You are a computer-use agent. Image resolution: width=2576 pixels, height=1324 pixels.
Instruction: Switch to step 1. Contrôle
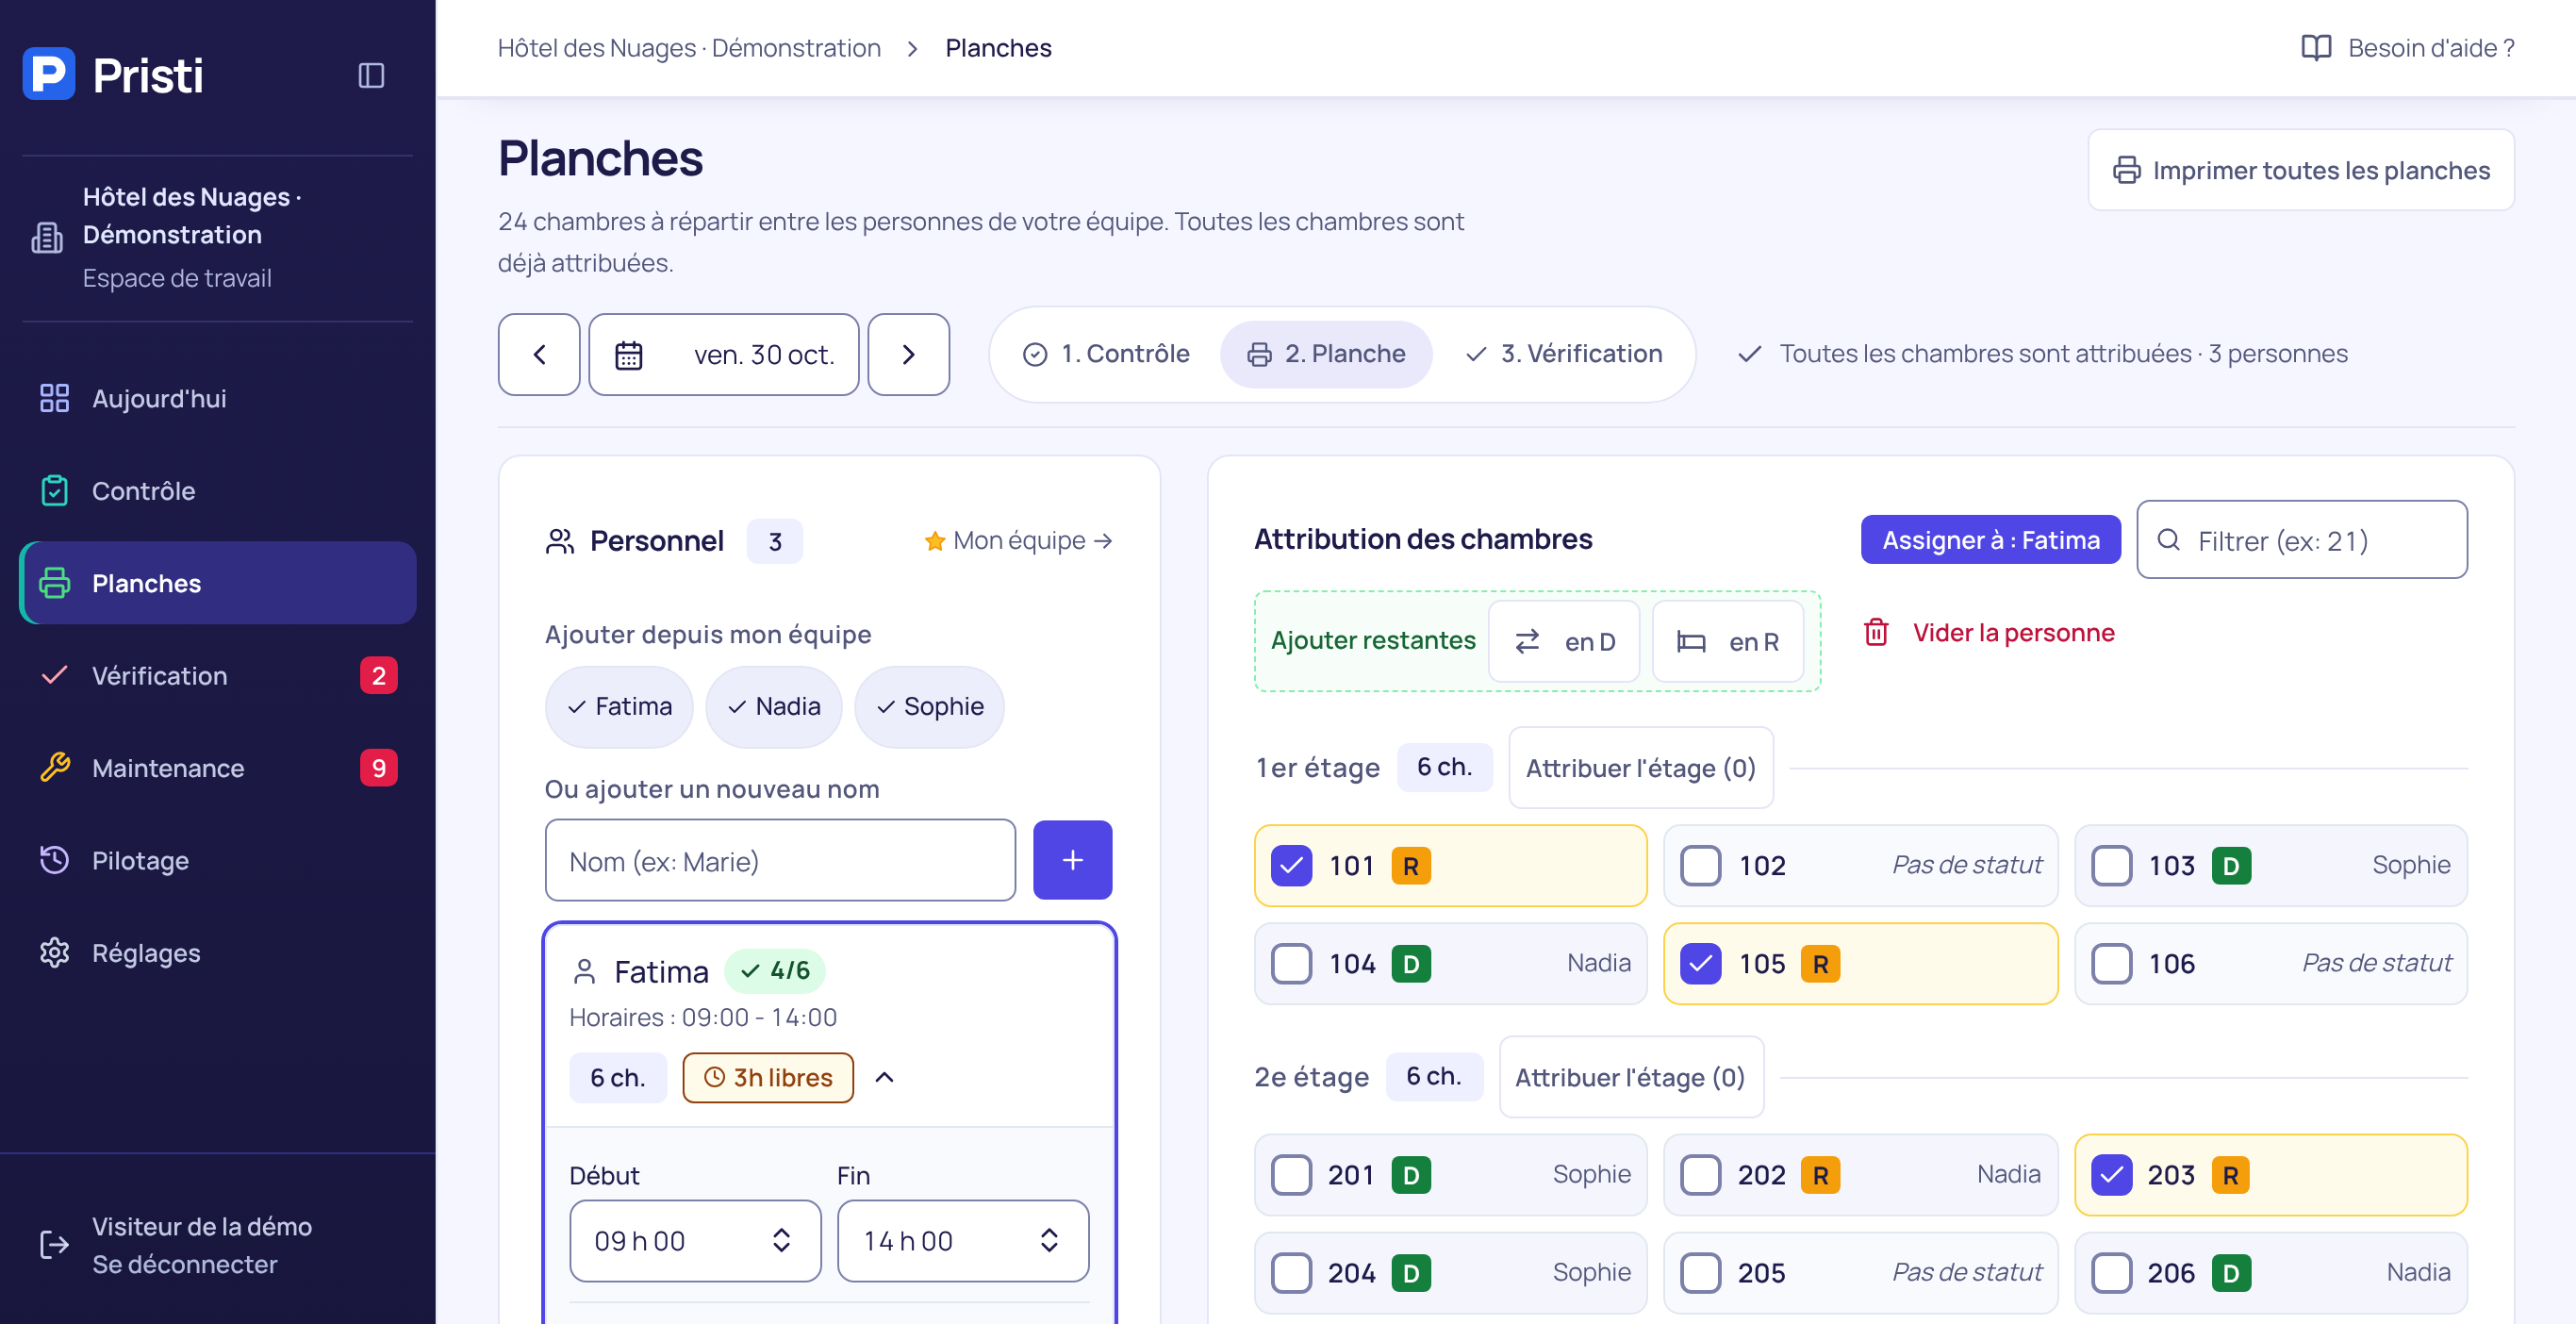(x=1106, y=354)
